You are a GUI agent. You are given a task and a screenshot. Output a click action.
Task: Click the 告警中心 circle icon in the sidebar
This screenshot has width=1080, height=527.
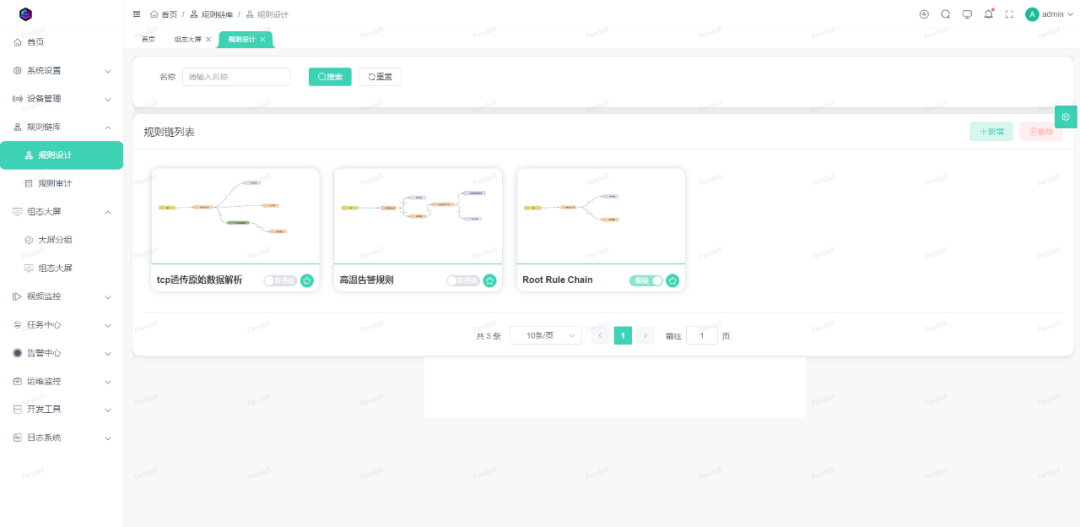(x=18, y=353)
